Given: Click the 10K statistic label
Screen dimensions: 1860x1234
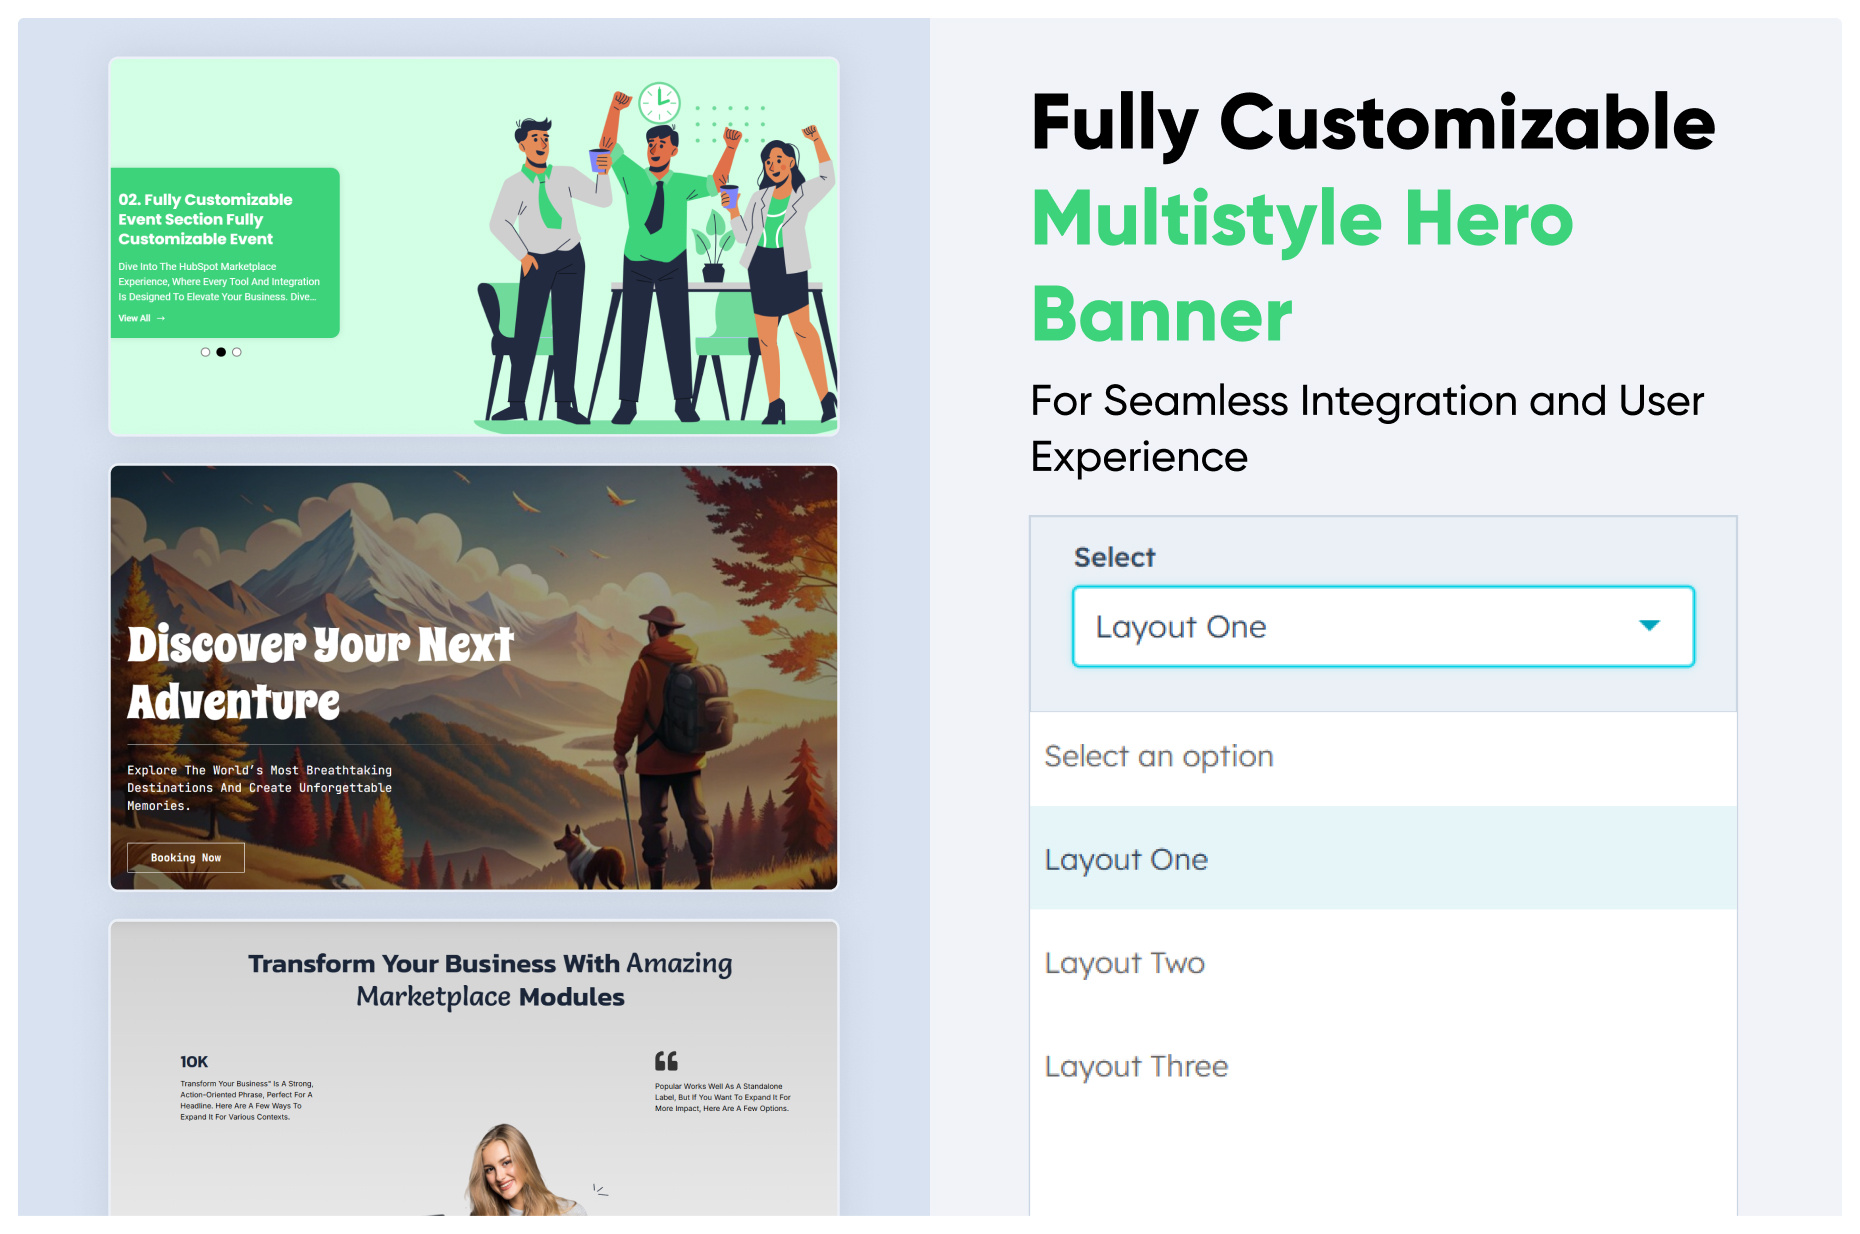Looking at the screenshot, I should 194,1062.
